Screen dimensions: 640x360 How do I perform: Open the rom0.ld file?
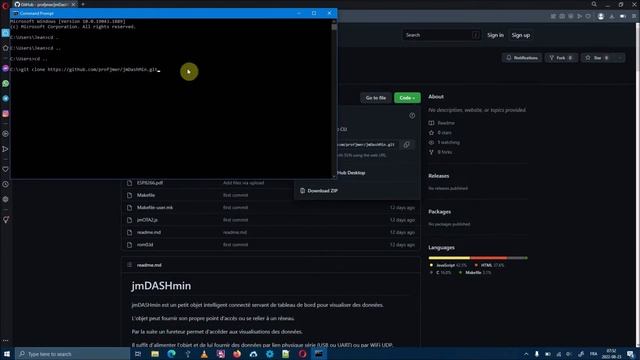pos(145,244)
